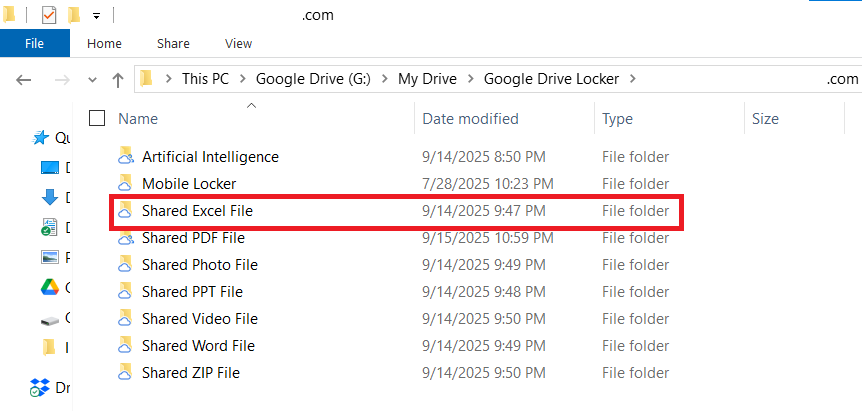Tick the select all items checkbox

(x=97, y=119)
